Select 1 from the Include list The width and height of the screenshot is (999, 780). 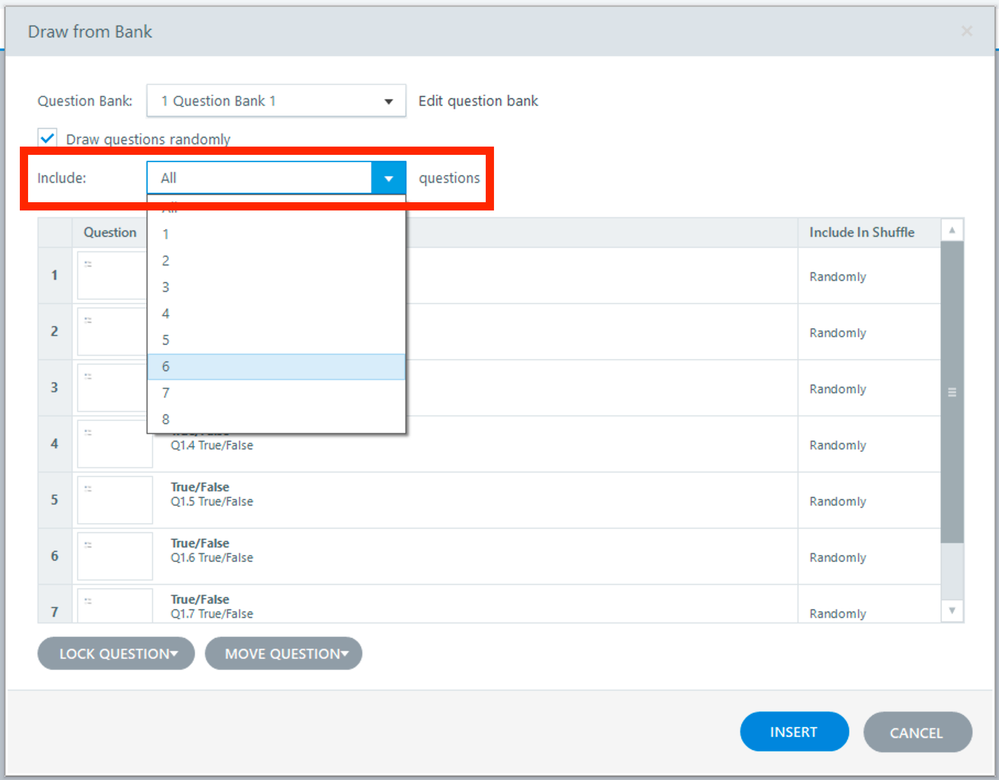[x=276, y=235]
